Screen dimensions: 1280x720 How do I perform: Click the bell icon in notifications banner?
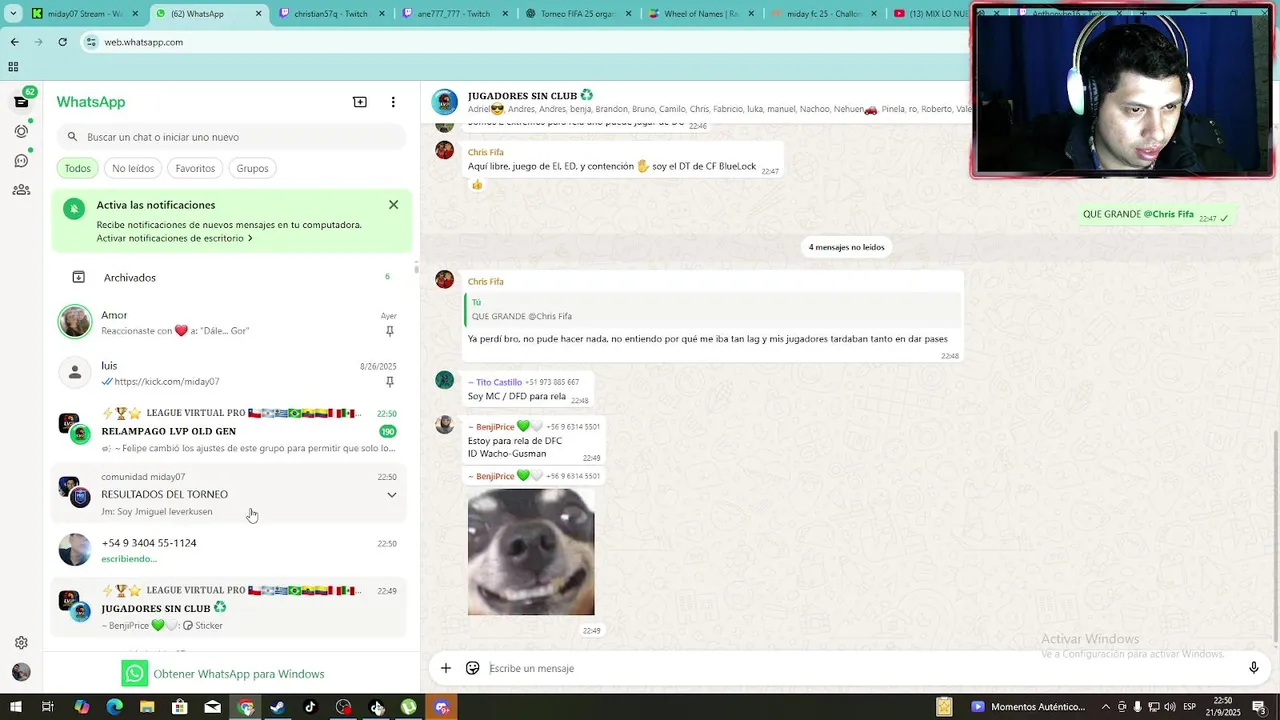(x=74, y=209)
